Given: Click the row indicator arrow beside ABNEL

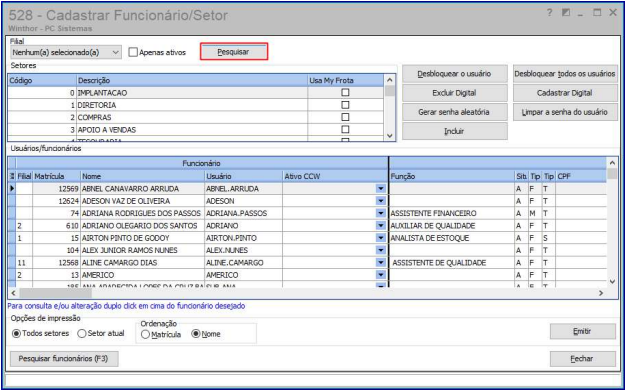Looking at the screenshot, I should (x=12, y=189).
